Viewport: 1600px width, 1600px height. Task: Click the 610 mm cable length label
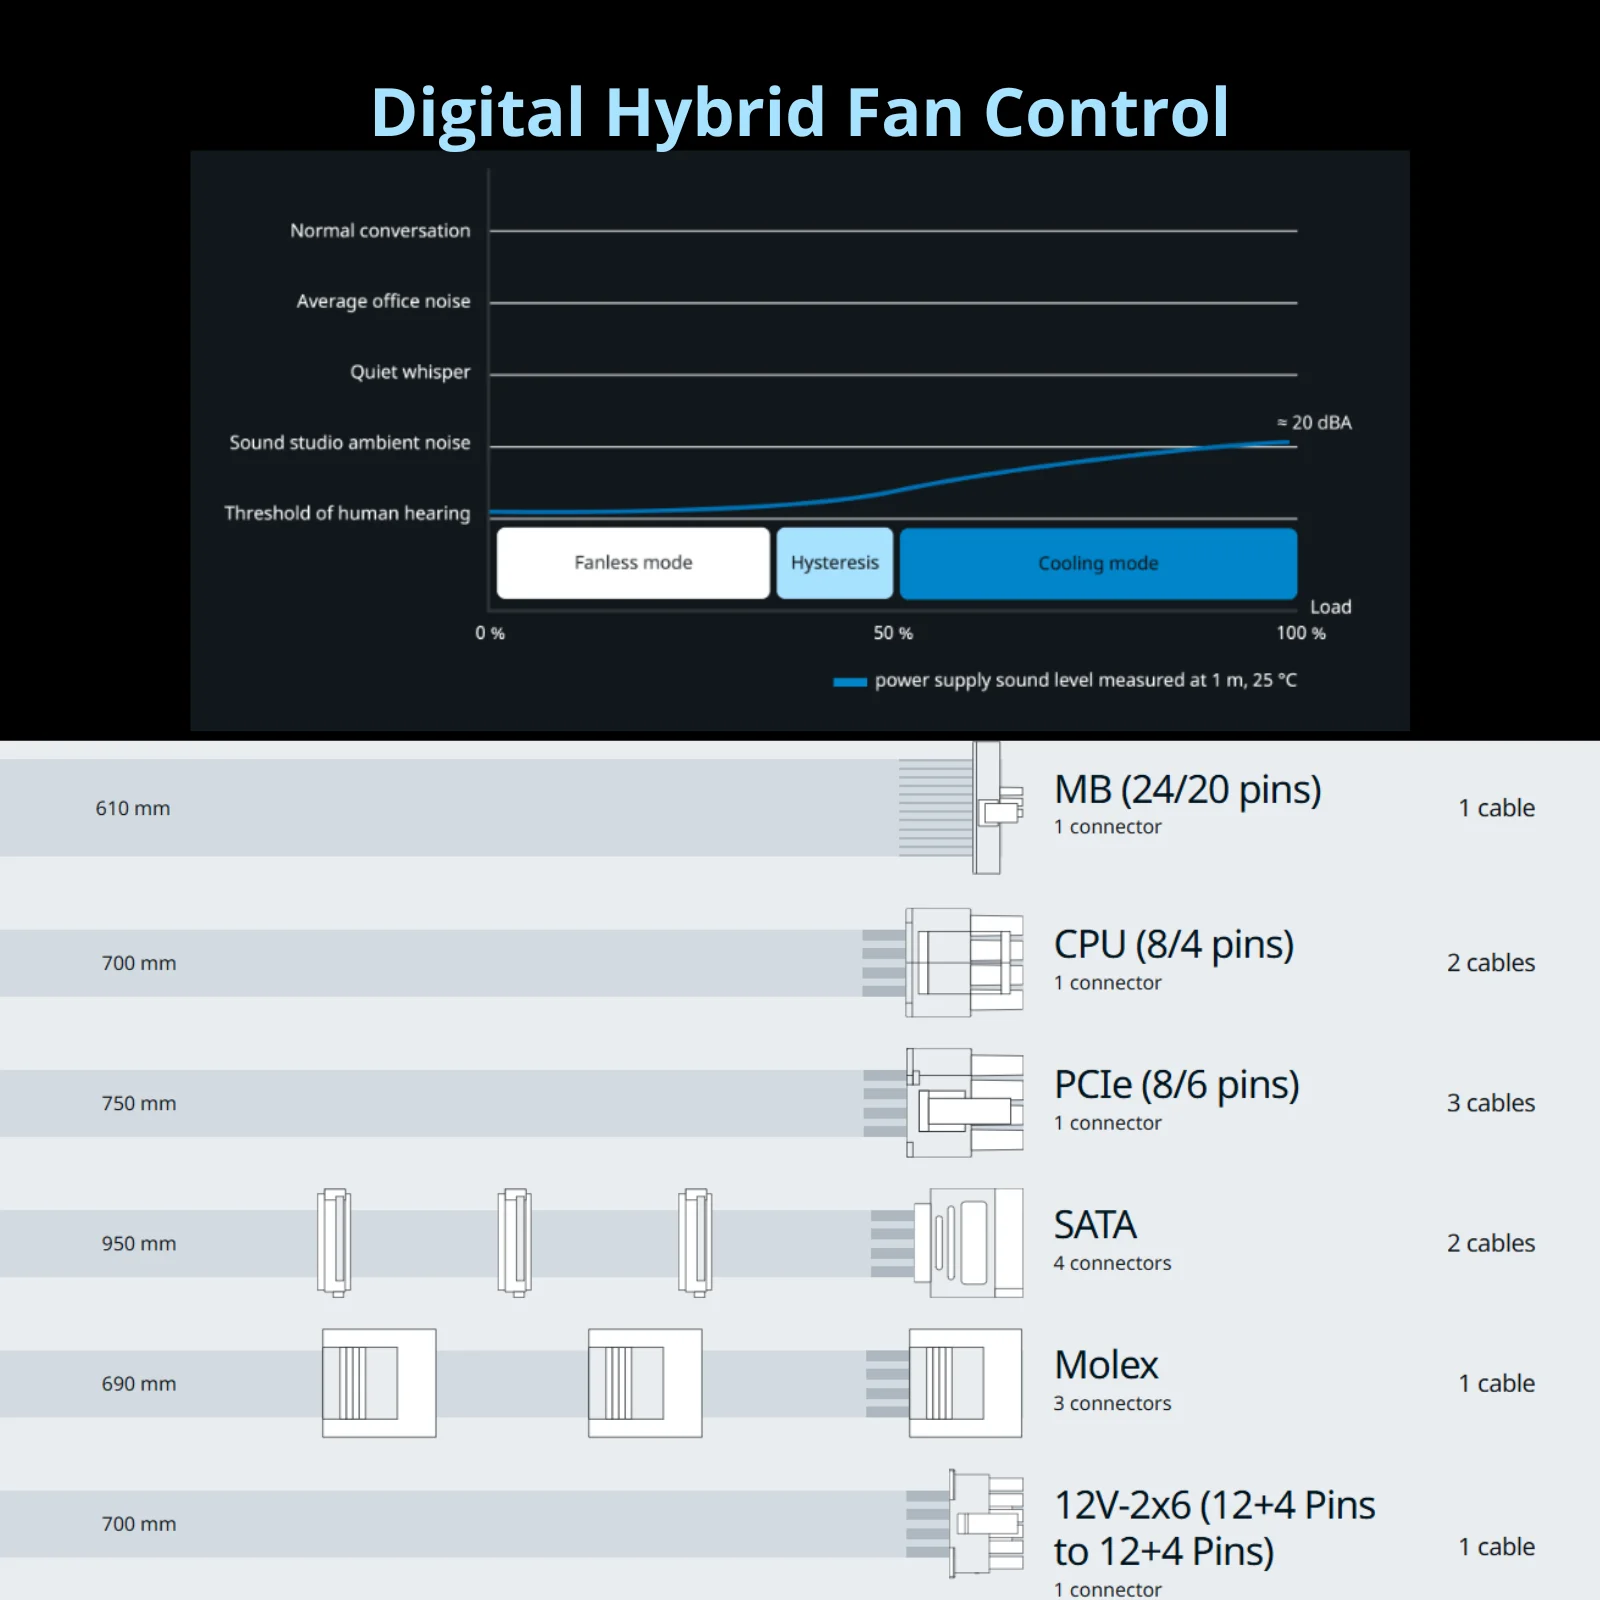(133, 808)
